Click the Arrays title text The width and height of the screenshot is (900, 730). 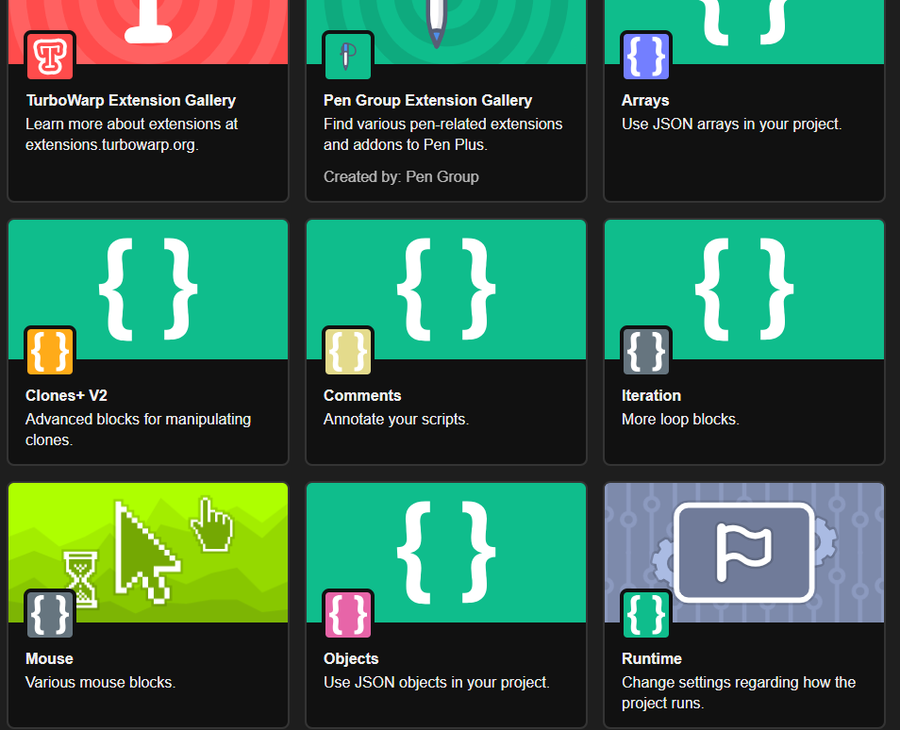pos(645,100)
